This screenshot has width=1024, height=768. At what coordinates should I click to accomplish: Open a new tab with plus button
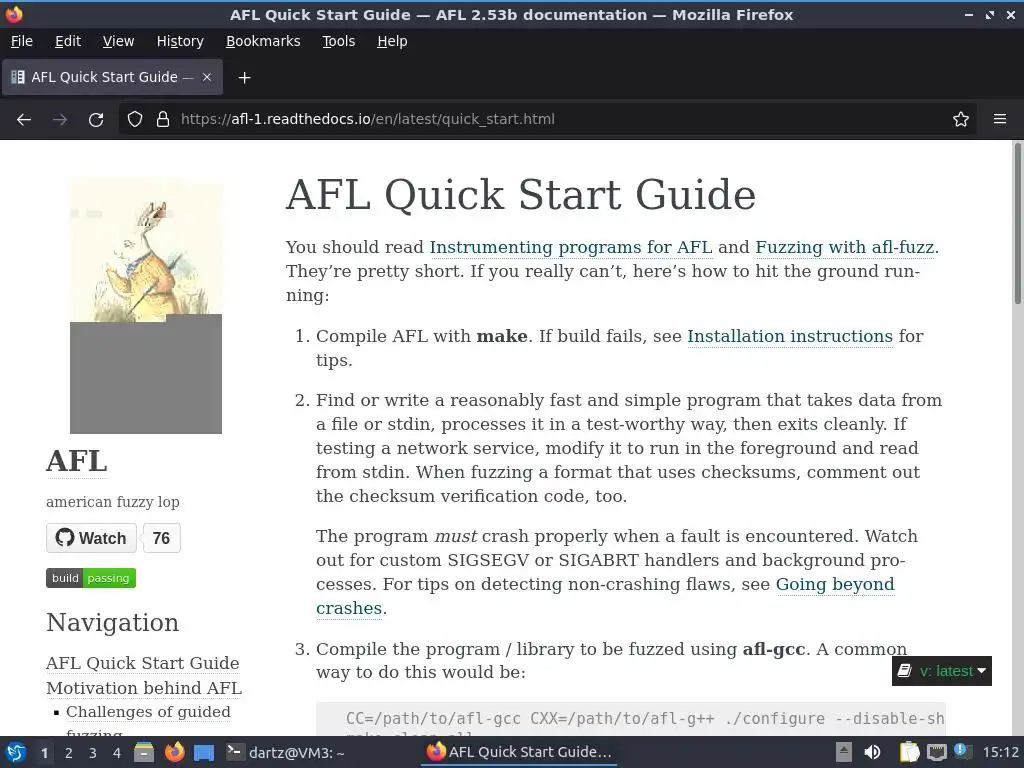(x=244, y=78)
